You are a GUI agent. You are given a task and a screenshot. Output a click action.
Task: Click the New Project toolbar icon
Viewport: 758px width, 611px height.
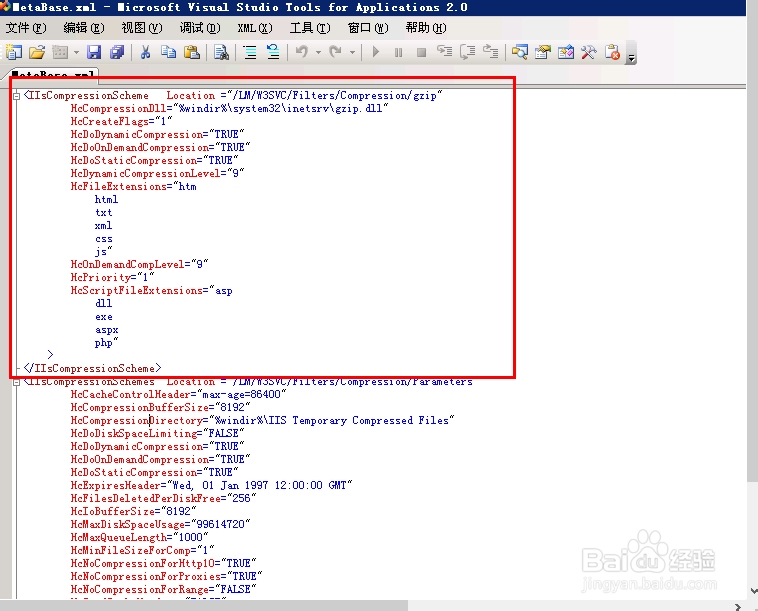click(x=14, y=52)
